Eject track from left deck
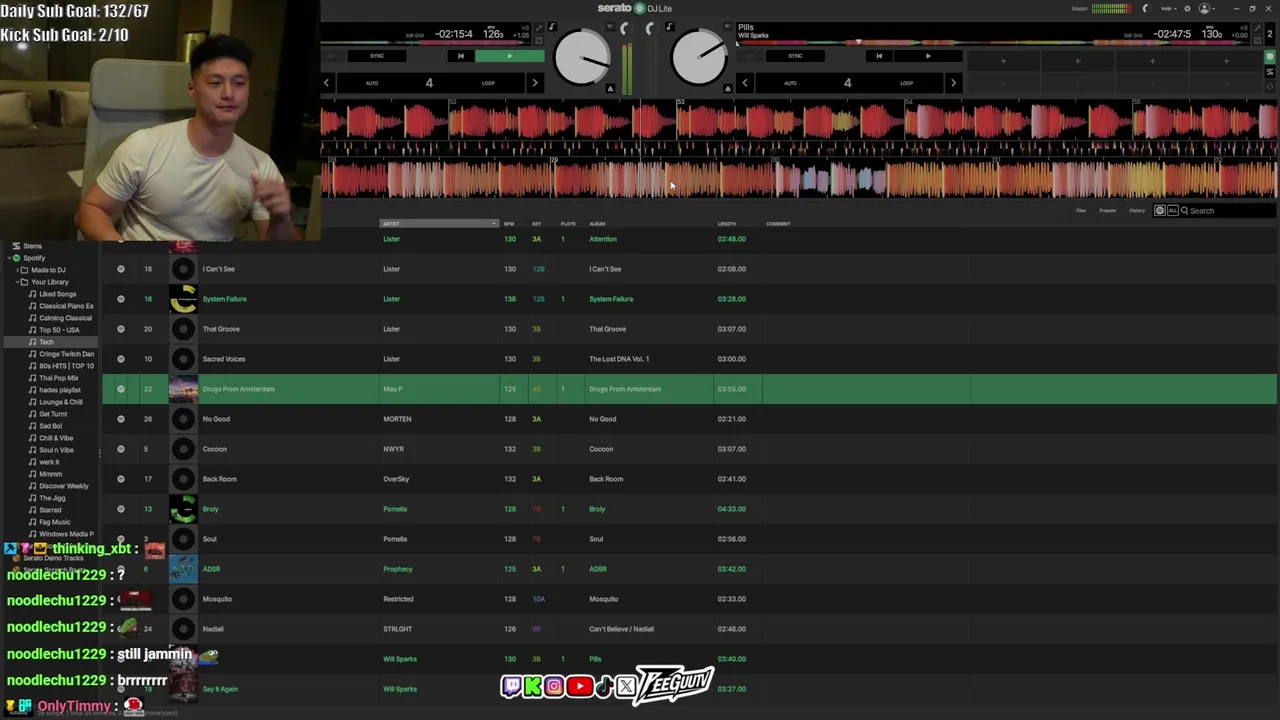Viewport: 1280px width, 720px height. (610, 89)
